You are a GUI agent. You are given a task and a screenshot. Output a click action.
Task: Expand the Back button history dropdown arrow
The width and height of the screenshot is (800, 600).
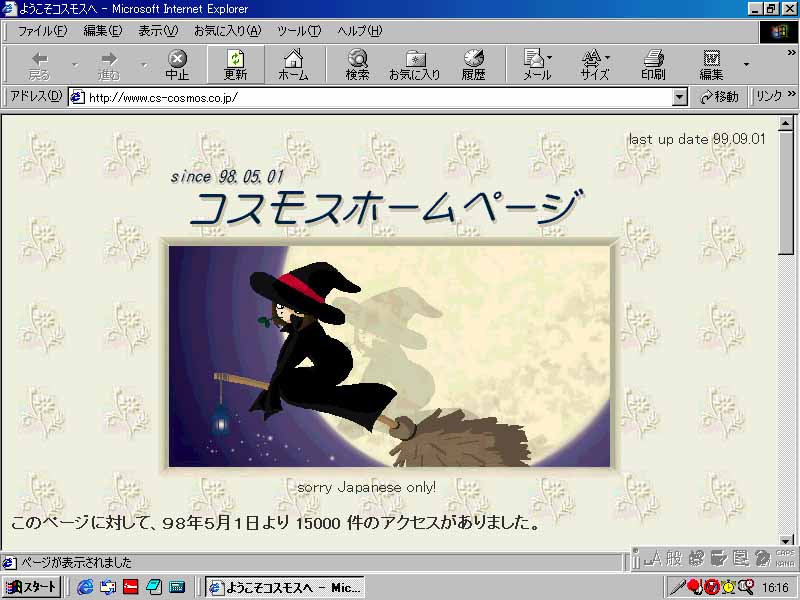(x=75, y=65)
